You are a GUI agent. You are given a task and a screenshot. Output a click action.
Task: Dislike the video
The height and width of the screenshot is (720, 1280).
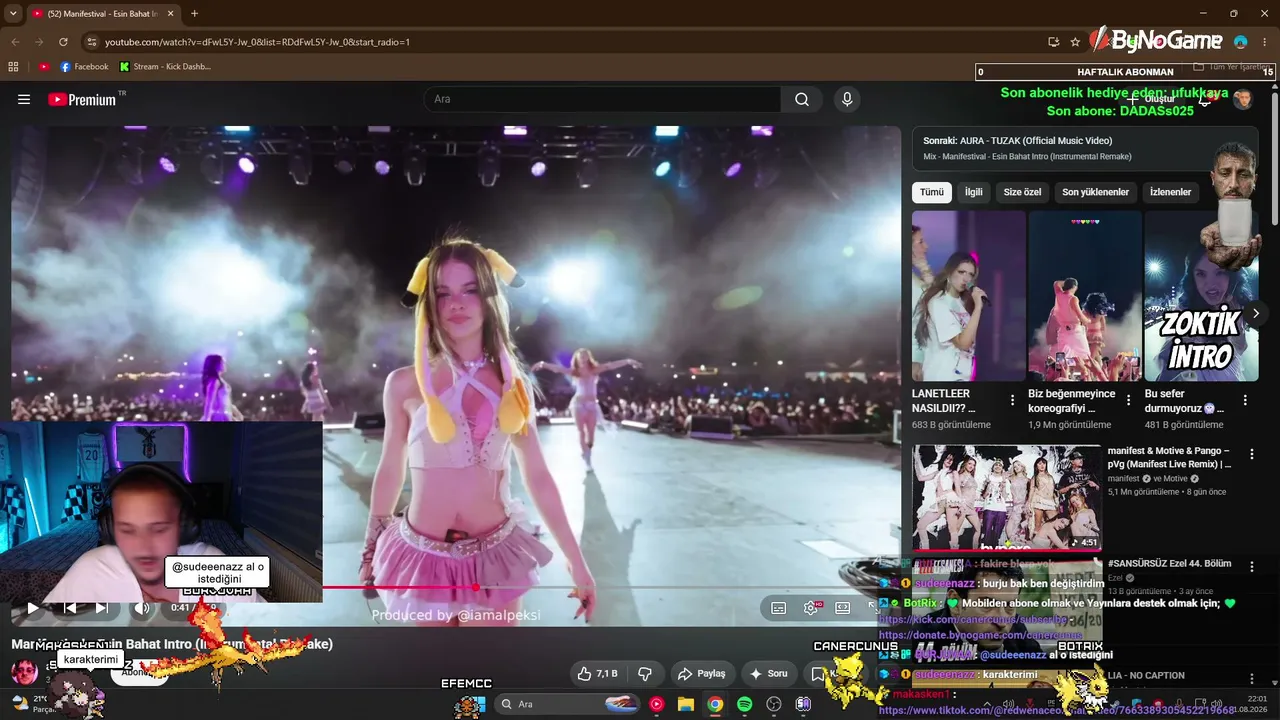(x=645, y=674)
